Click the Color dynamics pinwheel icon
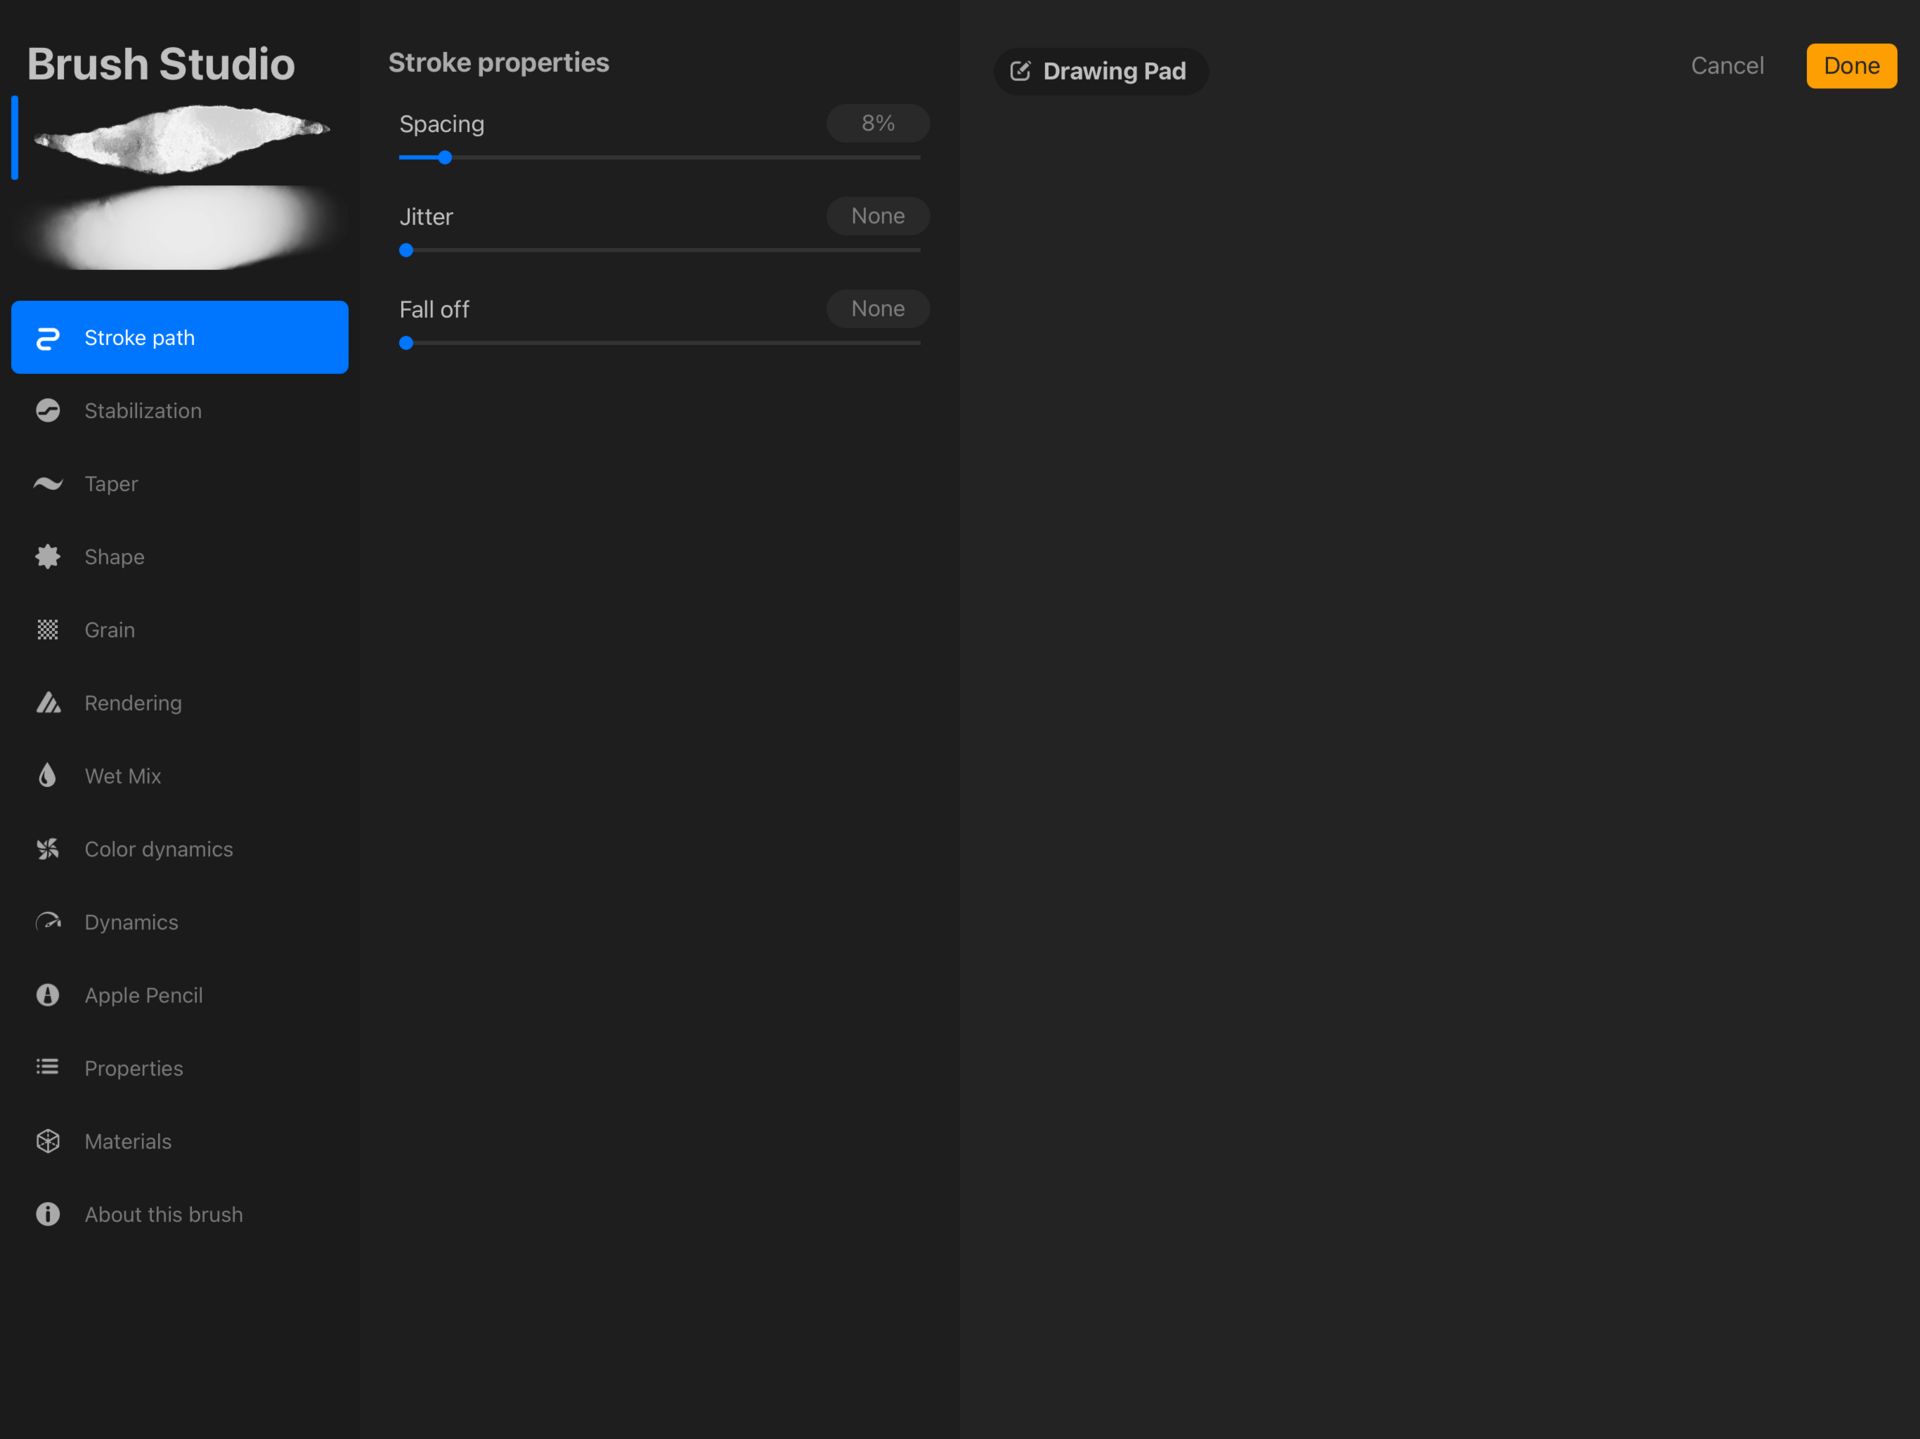 pos(47,849)
